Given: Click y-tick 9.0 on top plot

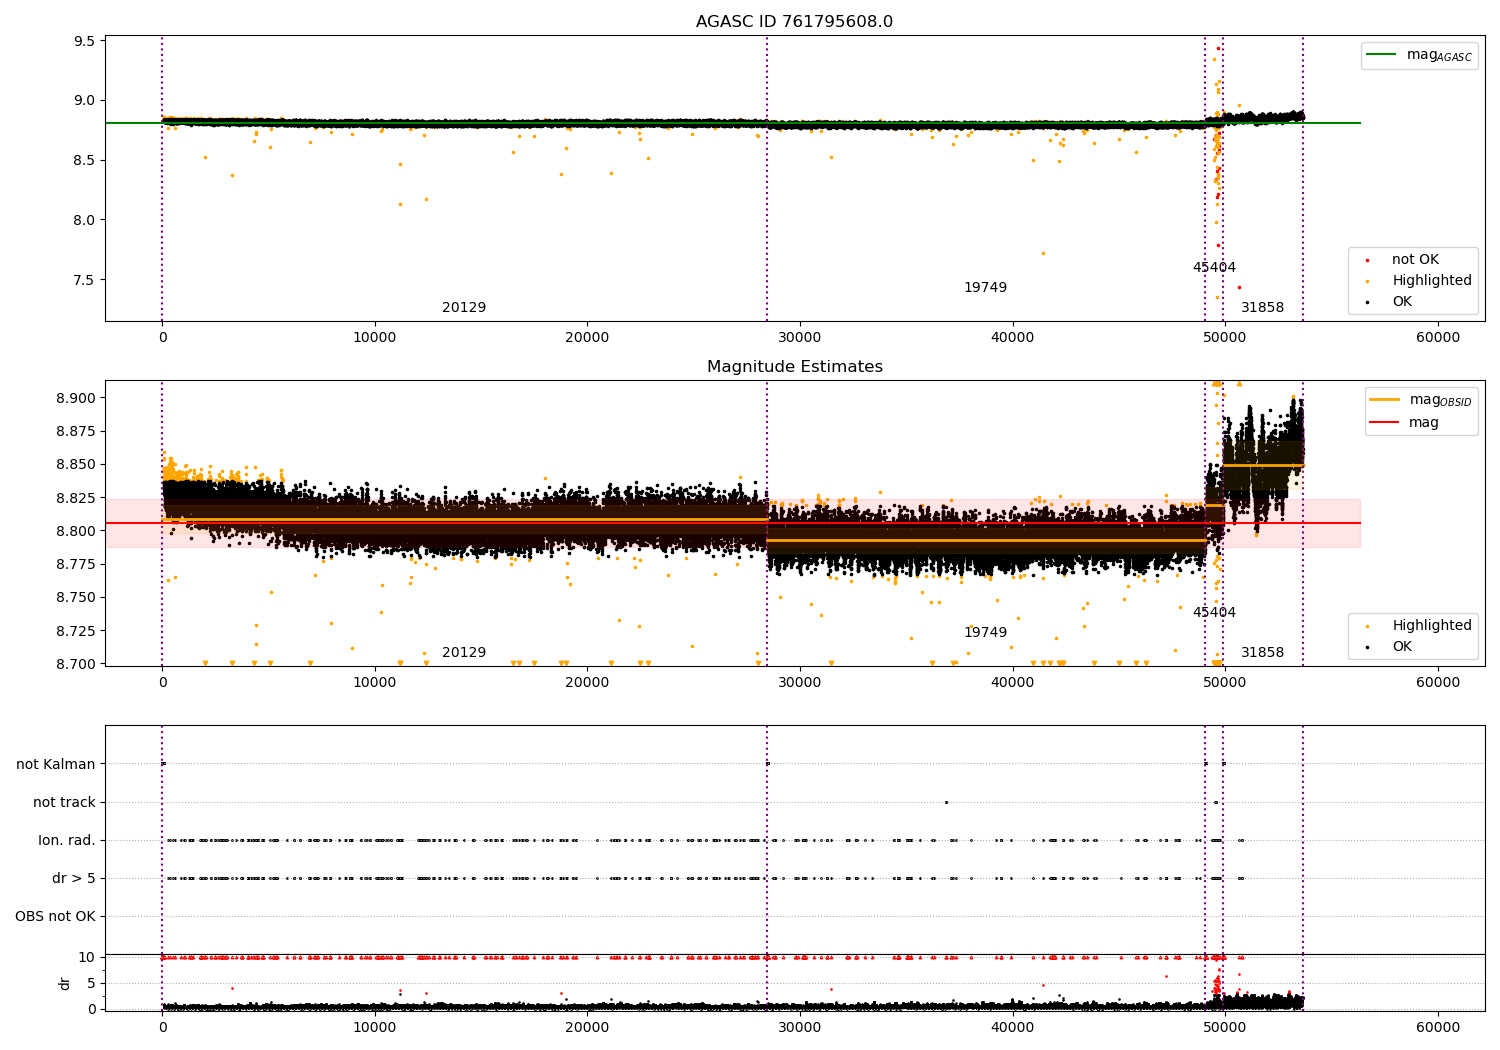Looking at the screenshot, I should pos(84,101).
